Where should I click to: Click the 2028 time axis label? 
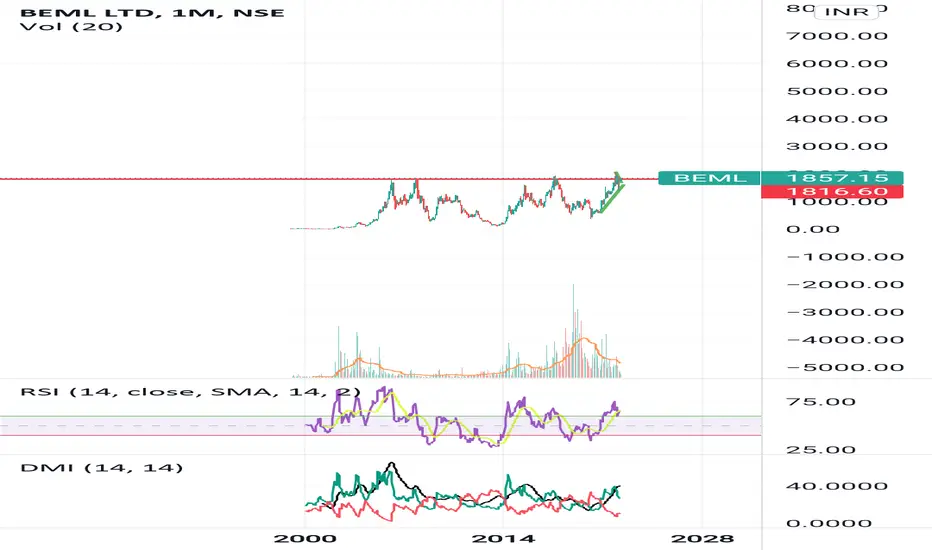click(702, 539)
